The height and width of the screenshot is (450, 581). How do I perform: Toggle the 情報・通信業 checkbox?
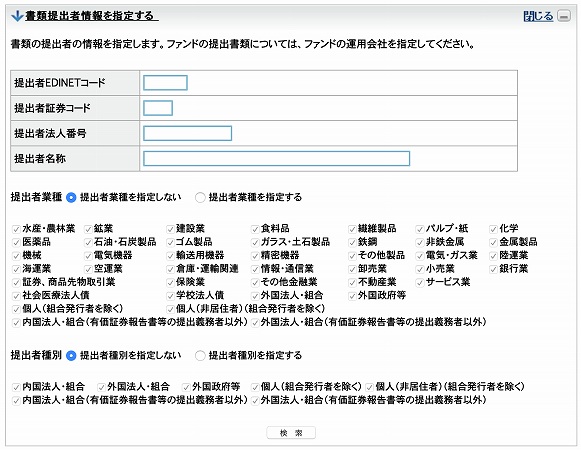pyautogui.click(x=255, y=269)
